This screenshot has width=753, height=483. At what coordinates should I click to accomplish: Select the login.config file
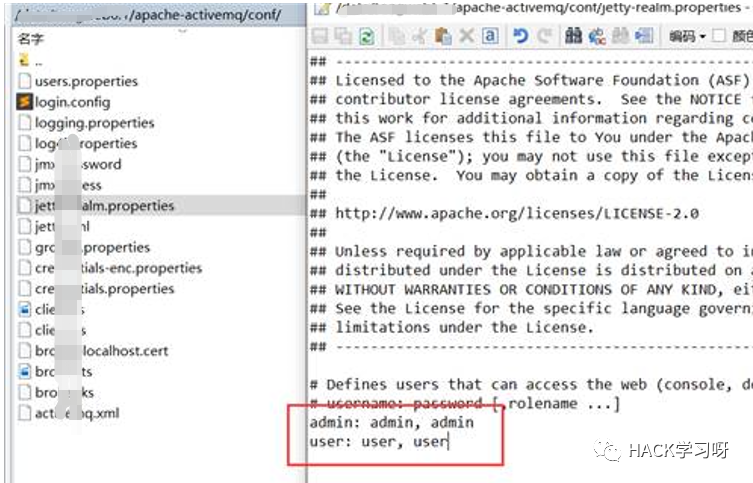click(x=64, y=102)
